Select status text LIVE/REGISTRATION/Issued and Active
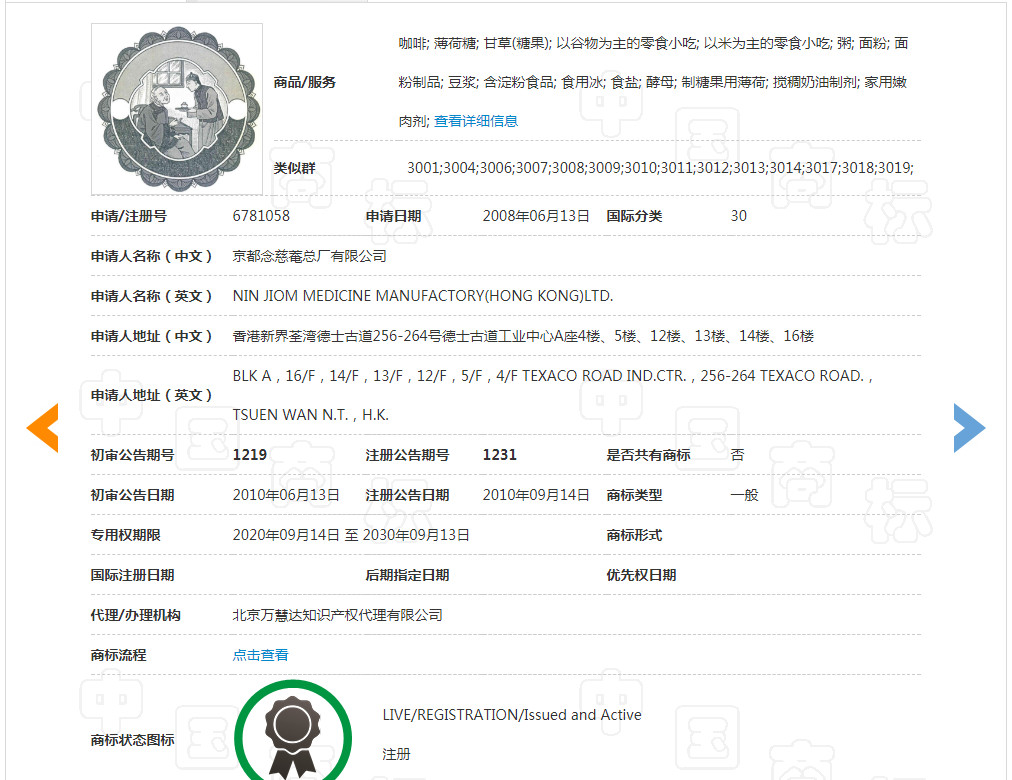Screen dimensions: 1012x780 click(x=512, y=715)
